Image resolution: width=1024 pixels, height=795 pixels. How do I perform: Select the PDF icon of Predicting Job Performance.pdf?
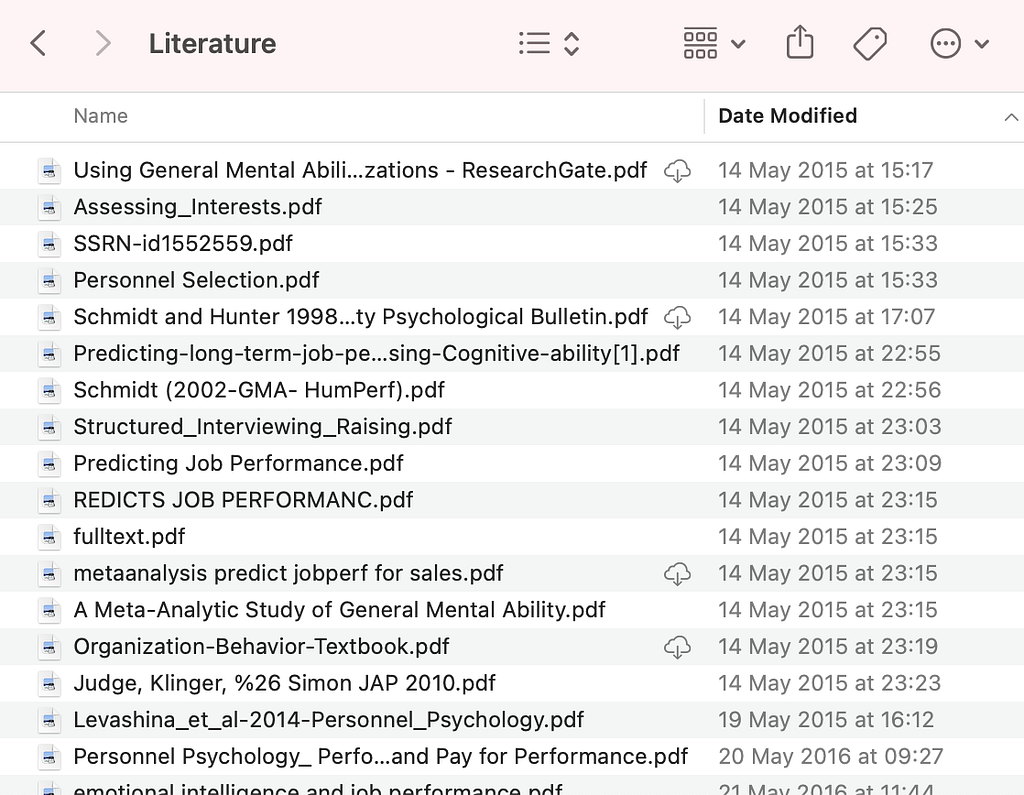49,463
